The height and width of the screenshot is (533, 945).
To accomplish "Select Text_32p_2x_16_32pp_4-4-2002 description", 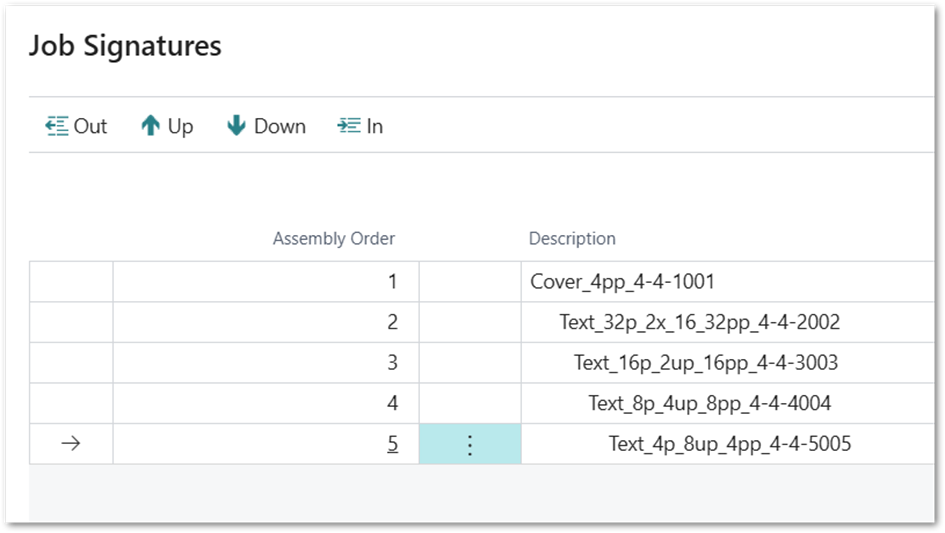I will click(x=699, y=322).
